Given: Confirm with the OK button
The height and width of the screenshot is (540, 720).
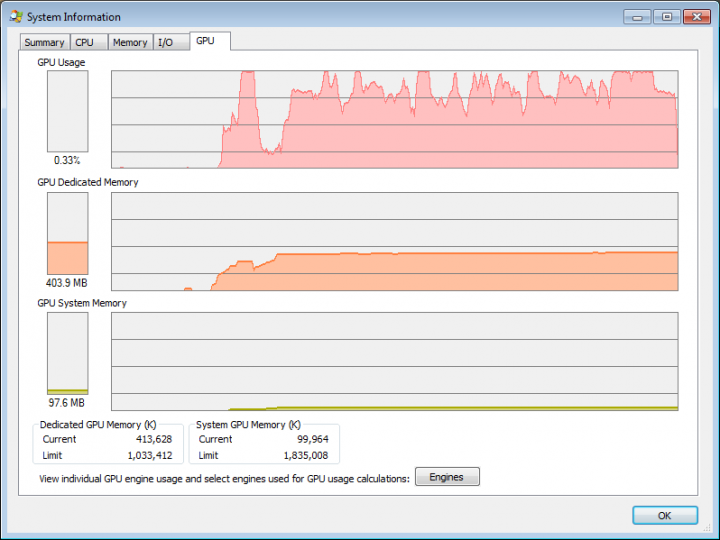Looking at the screenshot, I should coord(665,515).
